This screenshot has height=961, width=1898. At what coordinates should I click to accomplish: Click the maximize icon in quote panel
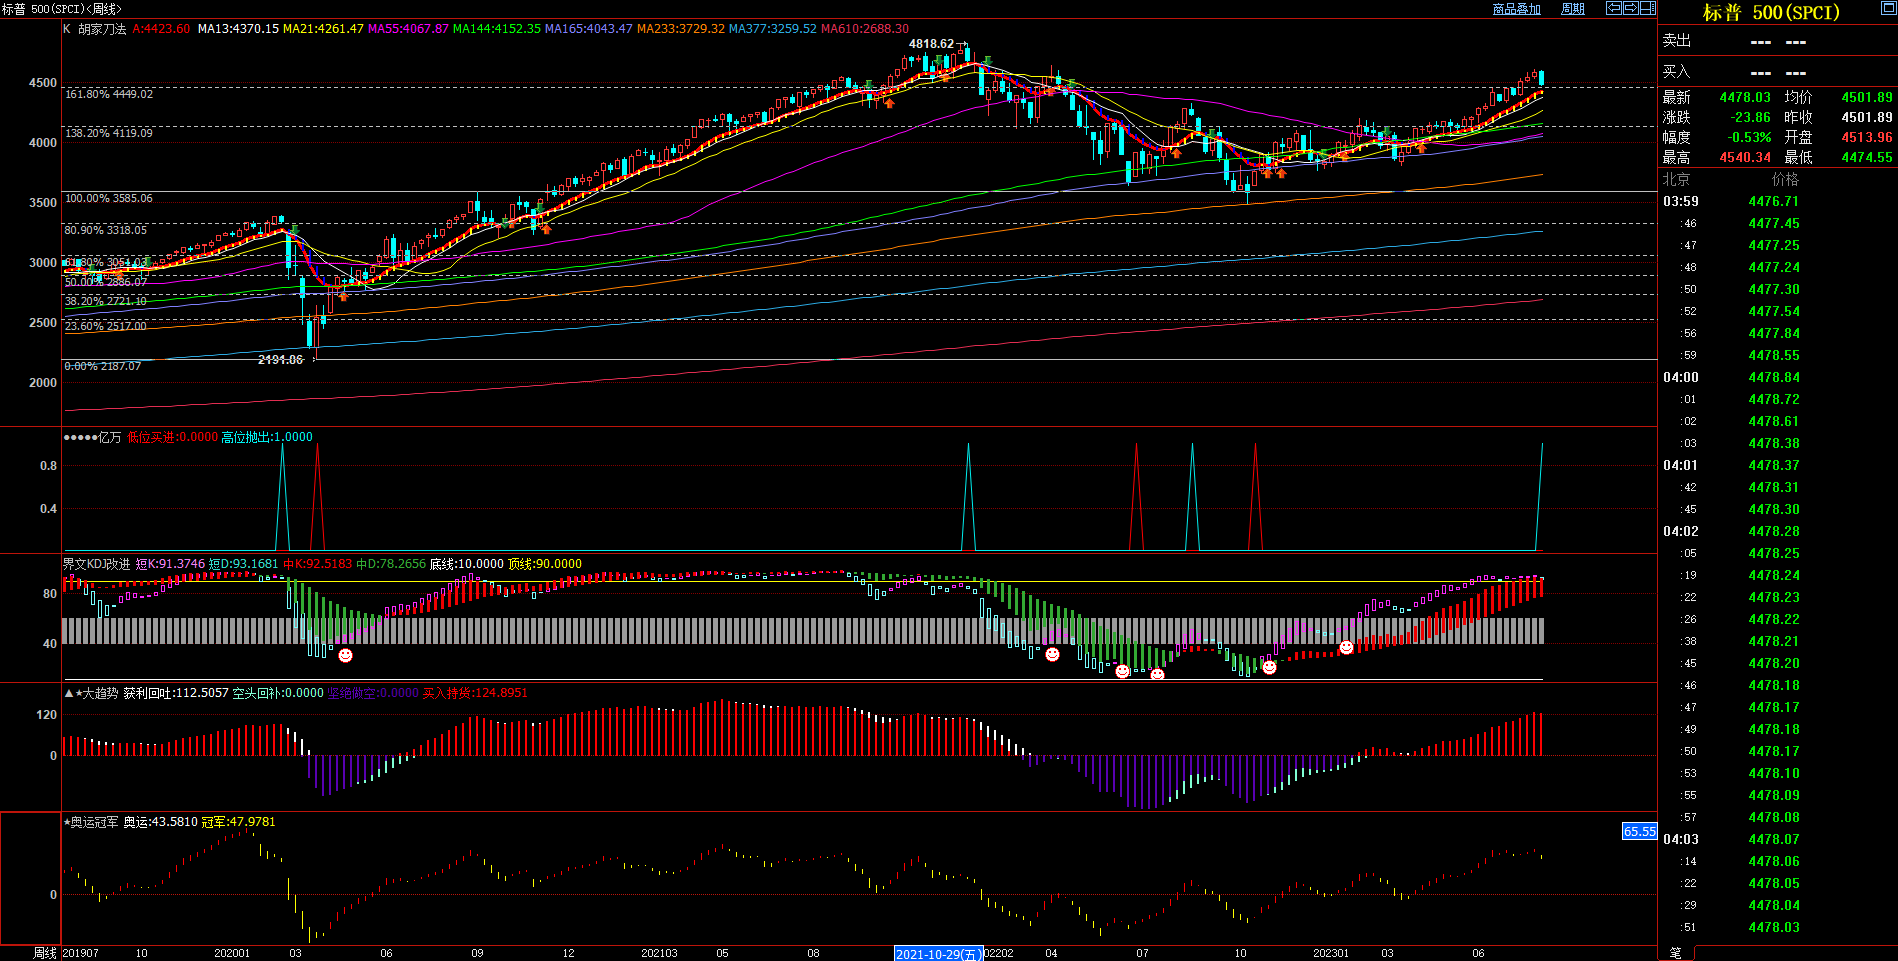pyautogui.click(x=1888, y=8)
